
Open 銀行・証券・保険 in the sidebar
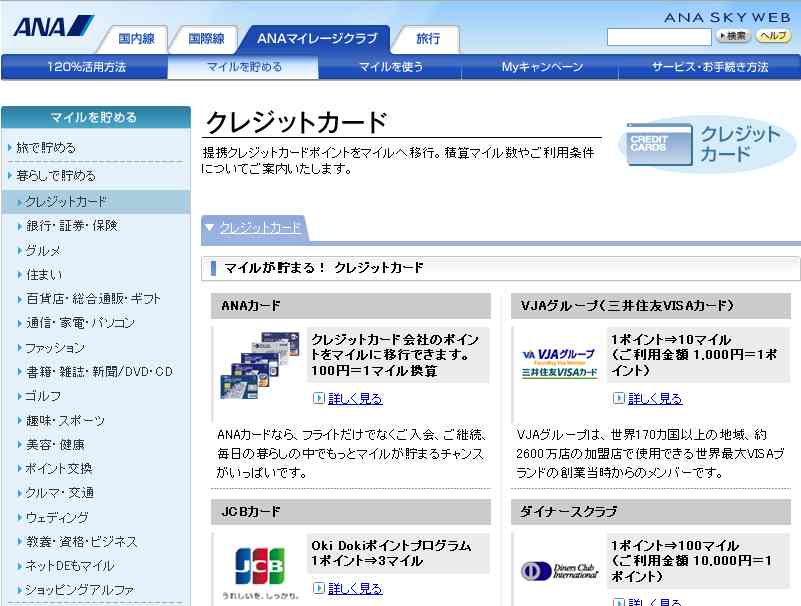pyautogui.click(x=72, y=225)
